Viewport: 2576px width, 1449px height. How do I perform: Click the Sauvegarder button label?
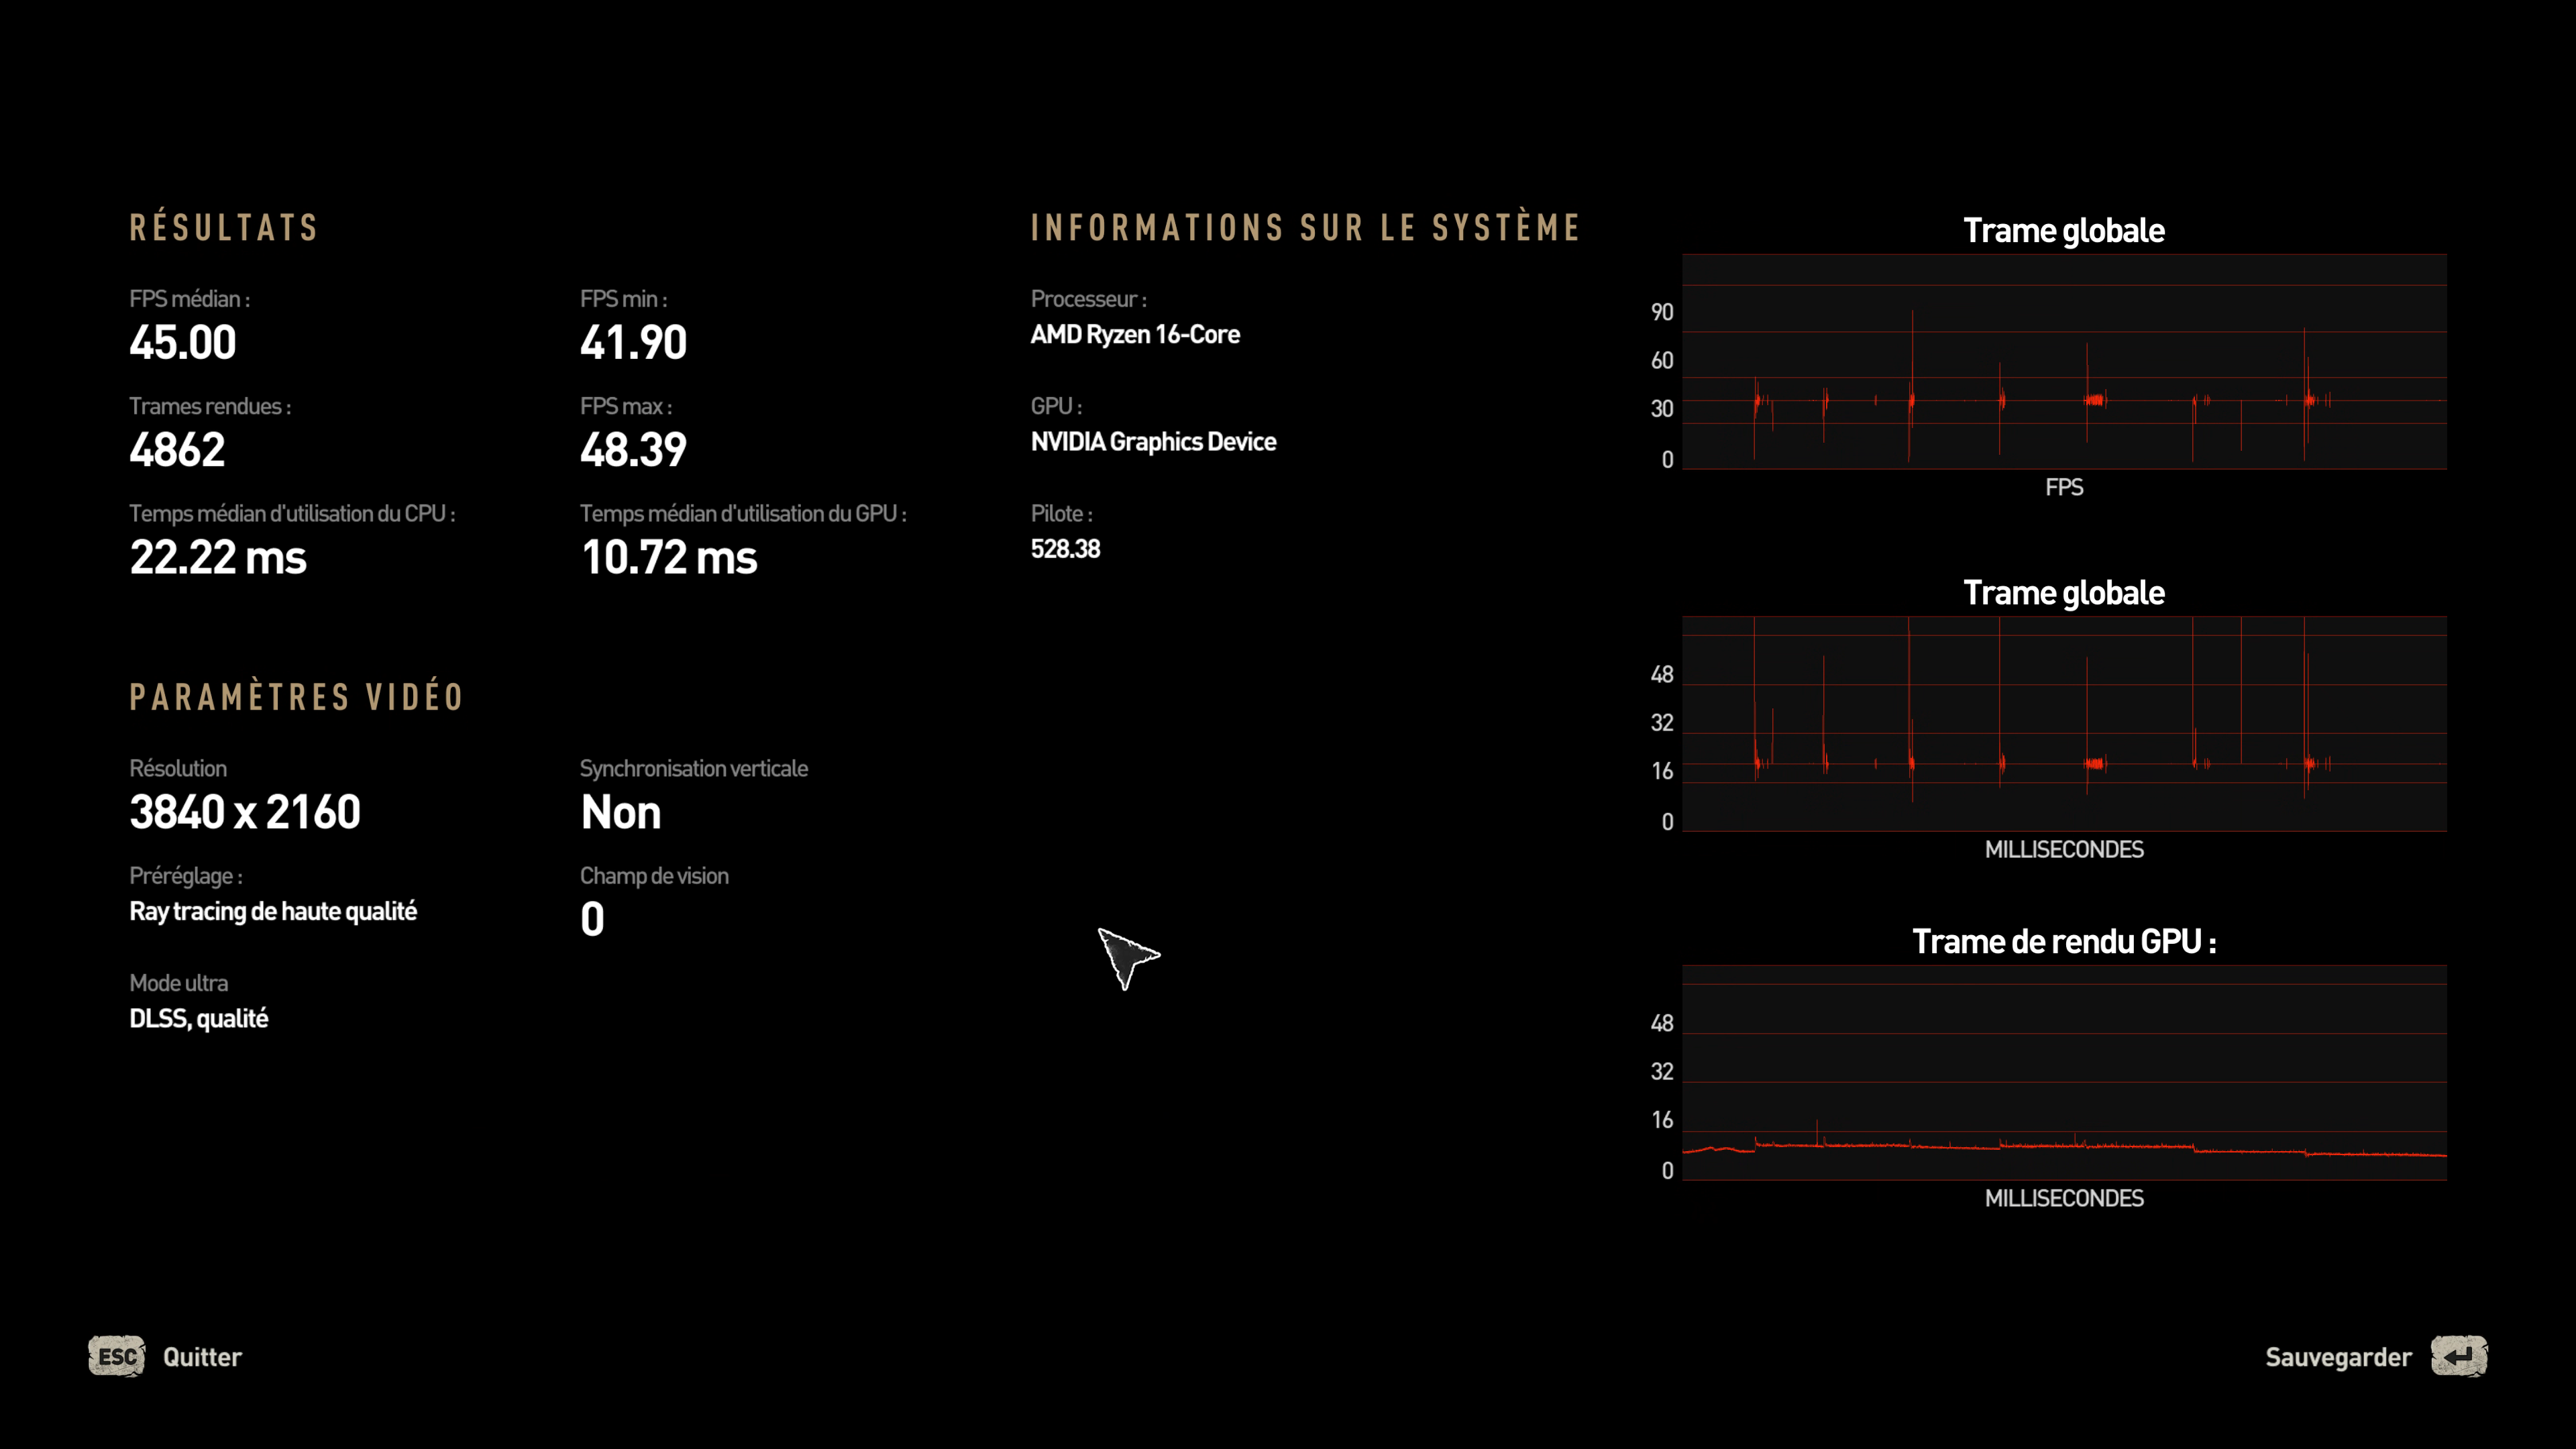point(2337,1357)
